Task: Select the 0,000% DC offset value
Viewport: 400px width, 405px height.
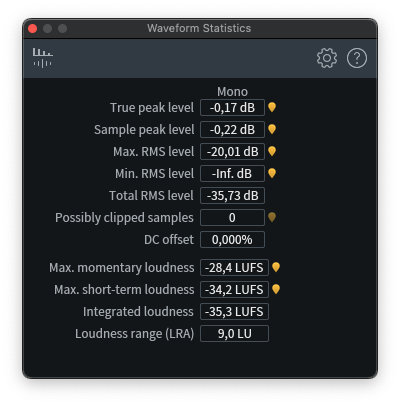Action: point(232,239)
